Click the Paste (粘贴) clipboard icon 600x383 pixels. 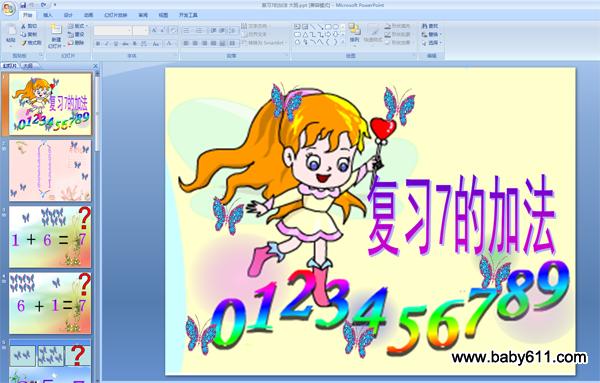click(x=11, y=35)
